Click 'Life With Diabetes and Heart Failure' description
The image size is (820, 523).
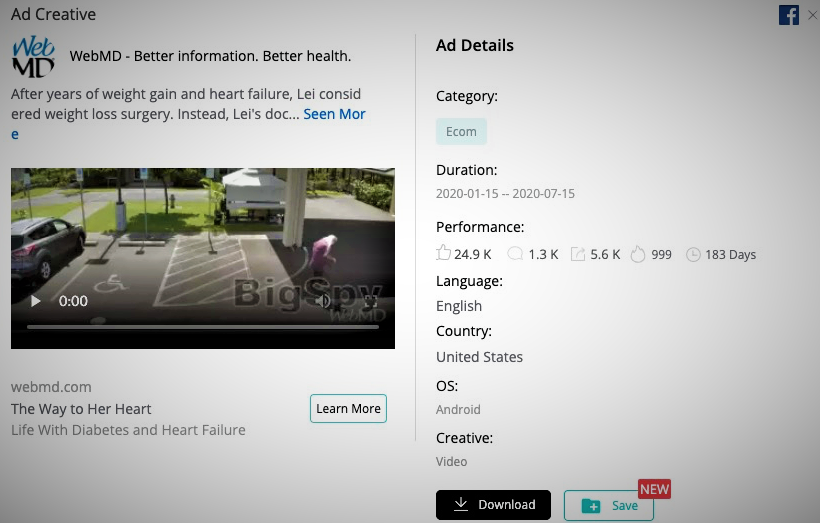128,430
